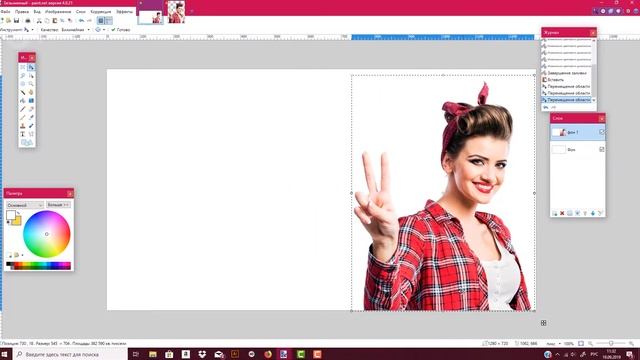Open the Правка menu
The image size is (640, 360).
[x=22, y=12]
